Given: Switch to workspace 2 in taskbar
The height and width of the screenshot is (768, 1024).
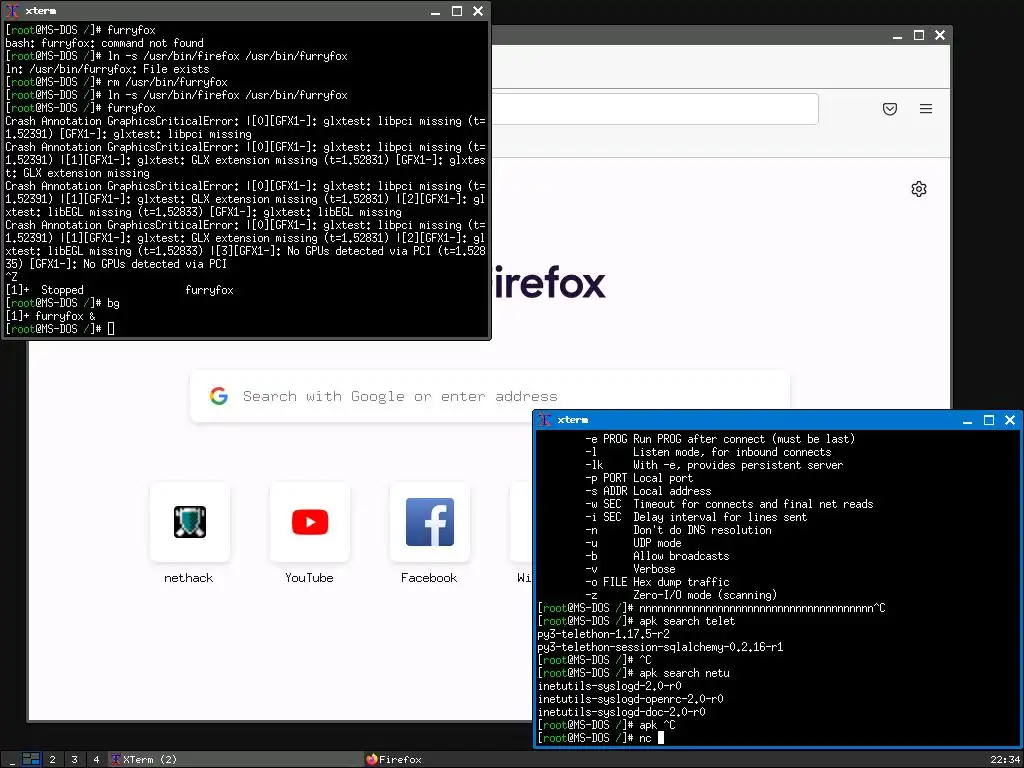Looking at the screenshot, I should tap(52, 760).
